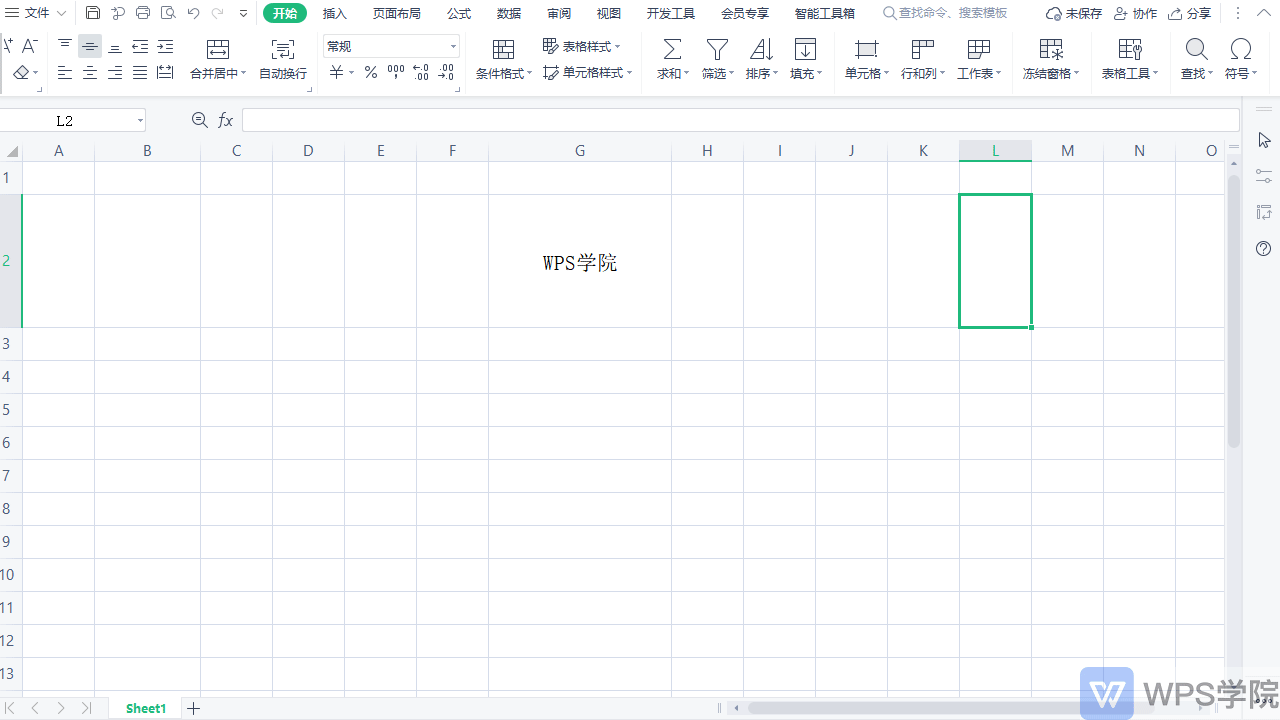1280x720 pixels.
Task: Select the Sort (排序) icon
Action: pyautogui.click(x=761, y=57)
